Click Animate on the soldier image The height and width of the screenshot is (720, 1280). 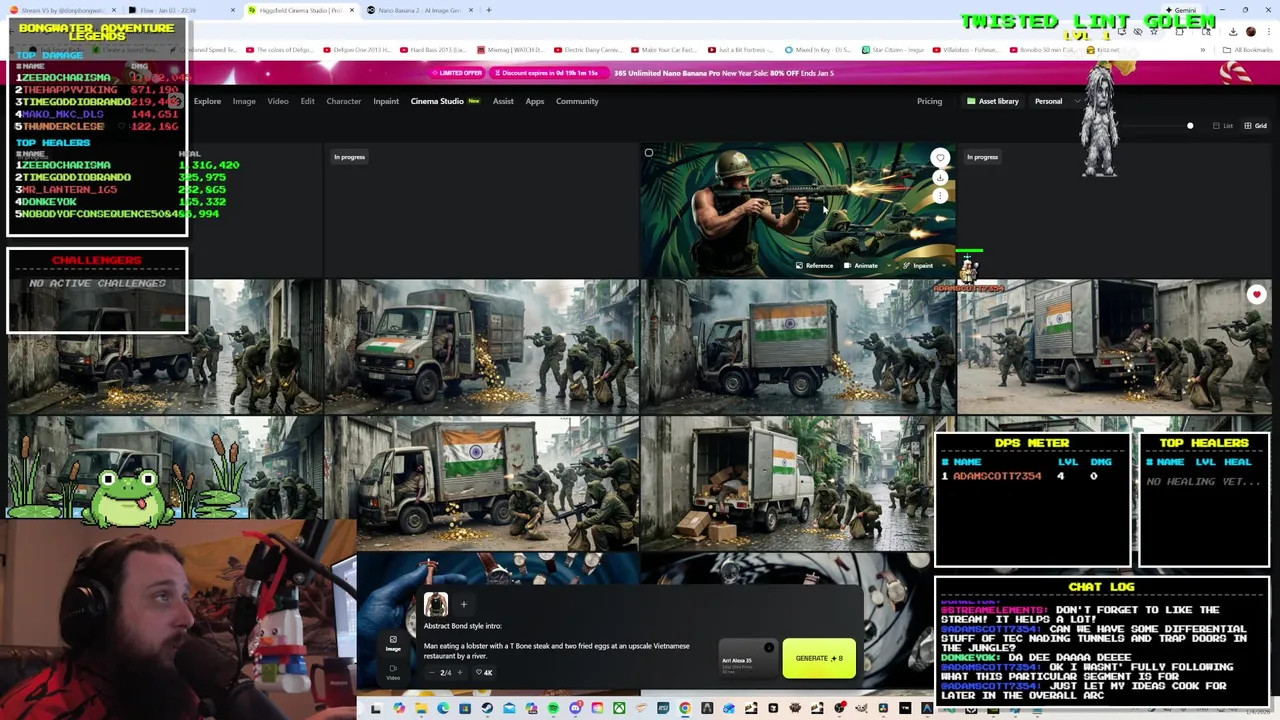tap(861, 266)
